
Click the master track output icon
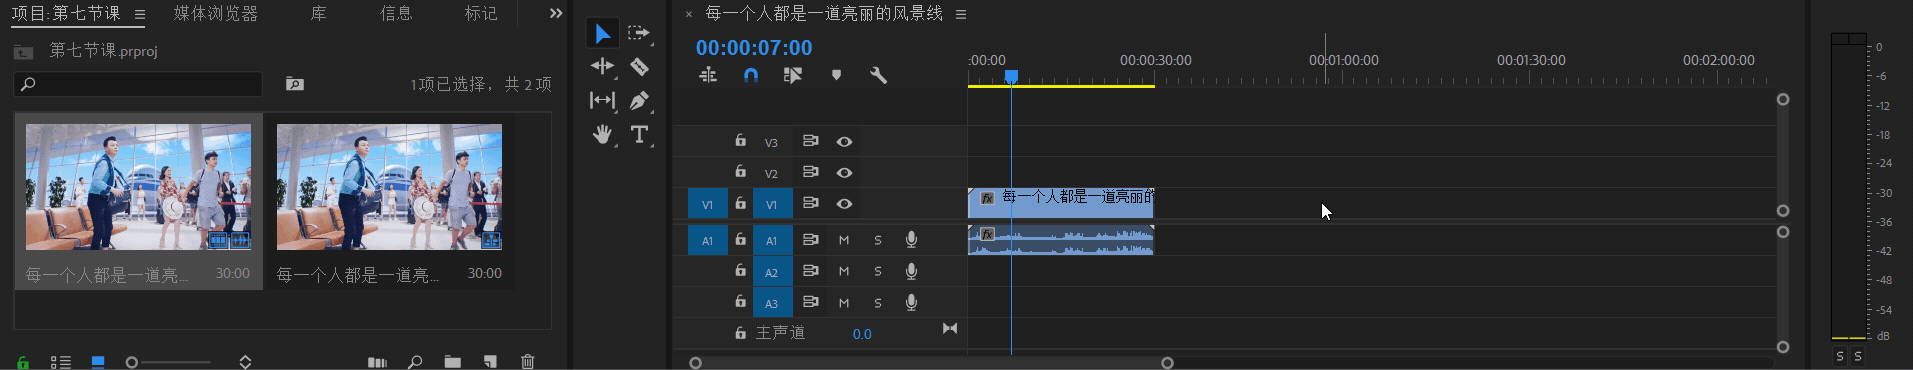[x=950, y=328]
